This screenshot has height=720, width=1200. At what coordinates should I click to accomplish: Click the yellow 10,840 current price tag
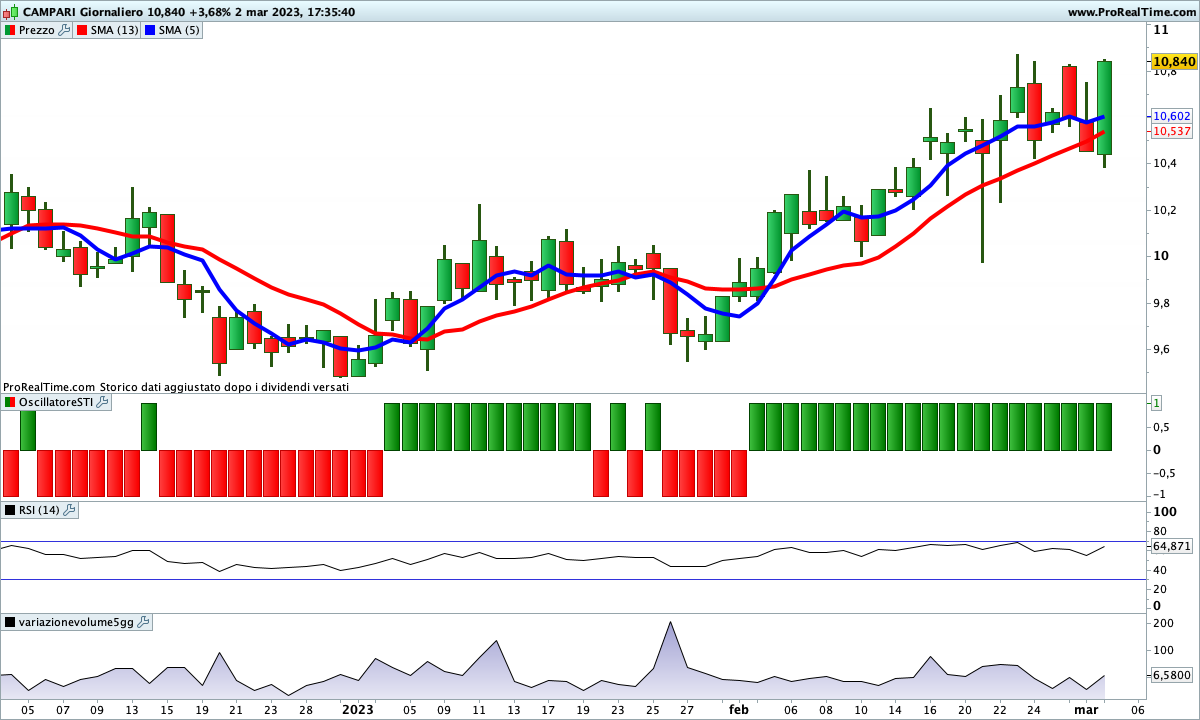1174,62
